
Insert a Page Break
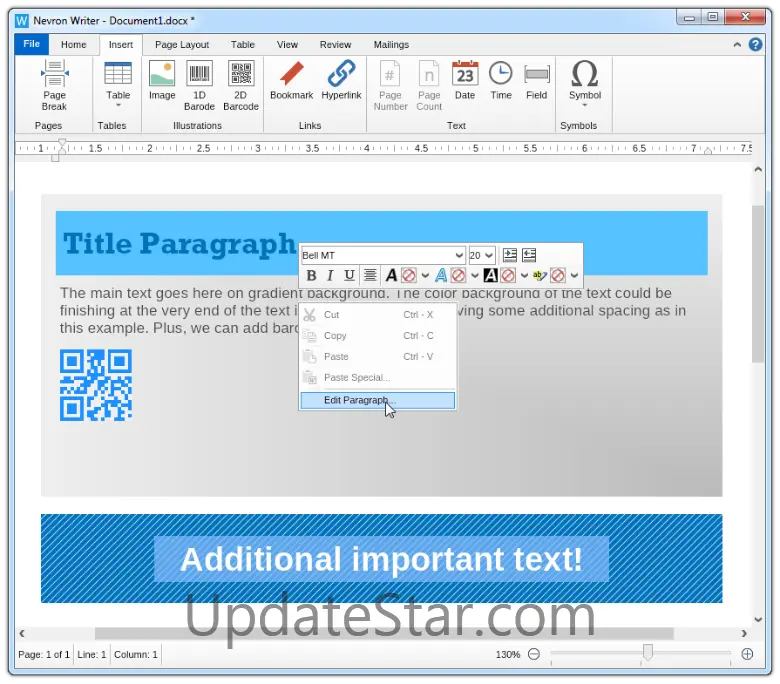coord(54,85)
